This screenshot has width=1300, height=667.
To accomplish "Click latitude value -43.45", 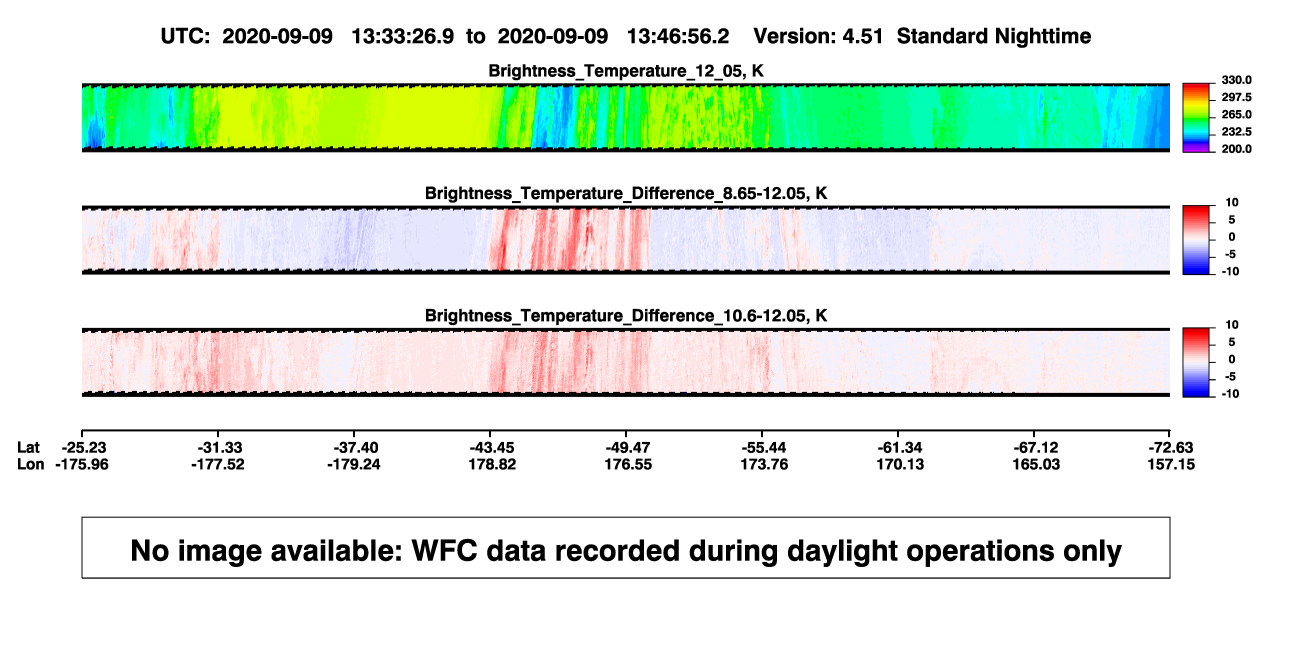I will pos(490,447).
